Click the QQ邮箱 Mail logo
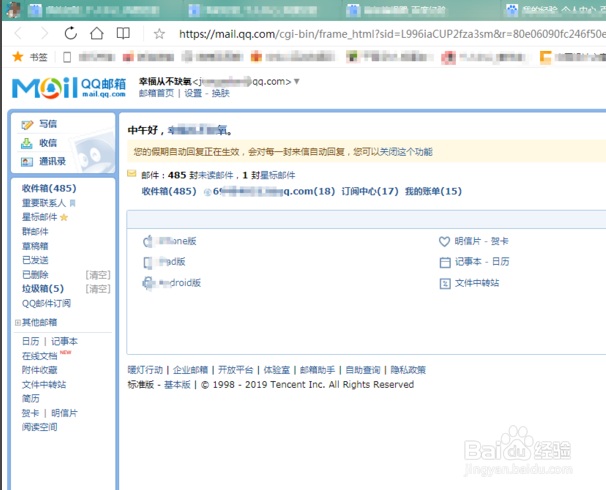606x490 pixels. pyautogui.click(x=69, y=88)
